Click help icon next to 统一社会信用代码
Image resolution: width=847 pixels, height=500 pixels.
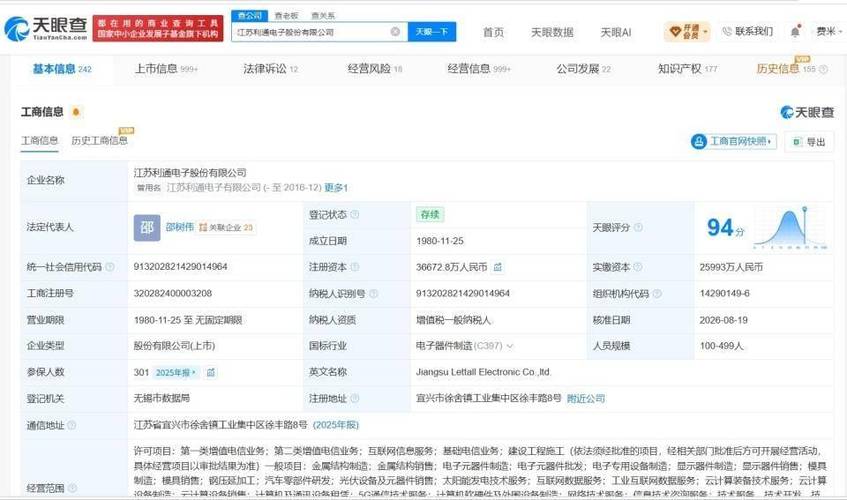coord(110,267)
